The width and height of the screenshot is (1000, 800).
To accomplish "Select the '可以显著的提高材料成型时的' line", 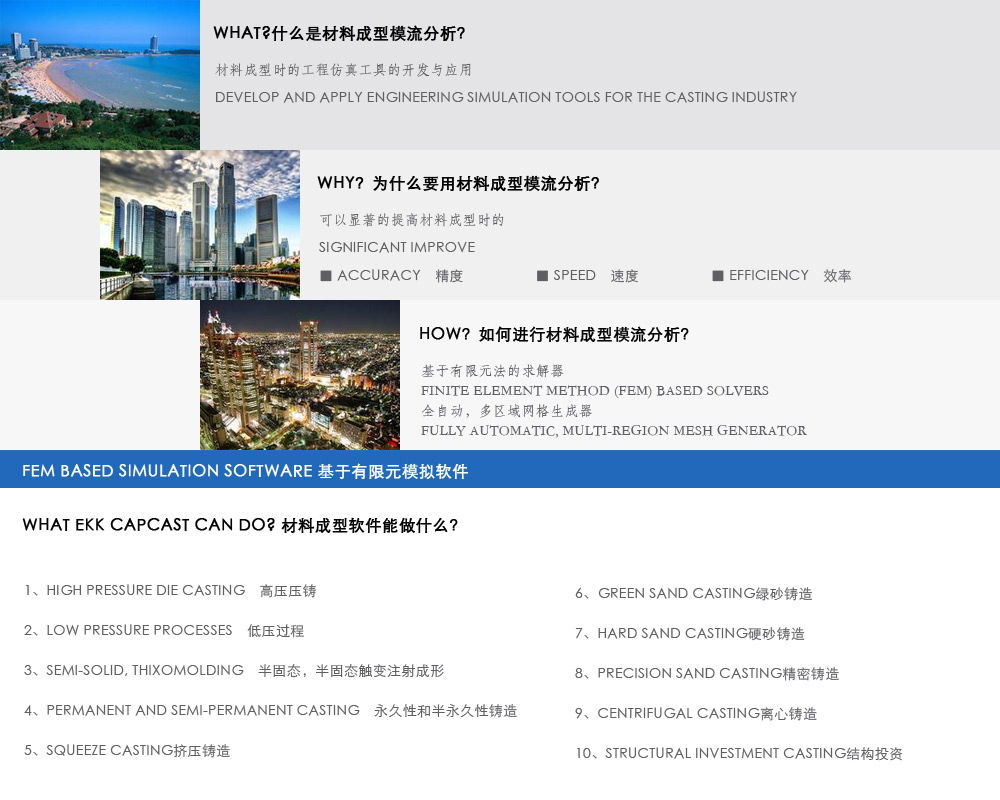I will (412, 220).
